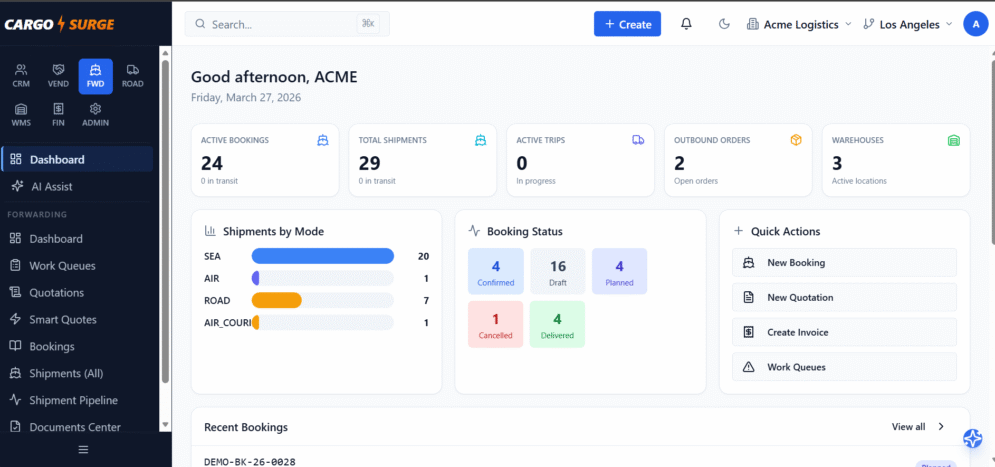
Task: Open the FIN finance module
Action: [x=58, y=115]
